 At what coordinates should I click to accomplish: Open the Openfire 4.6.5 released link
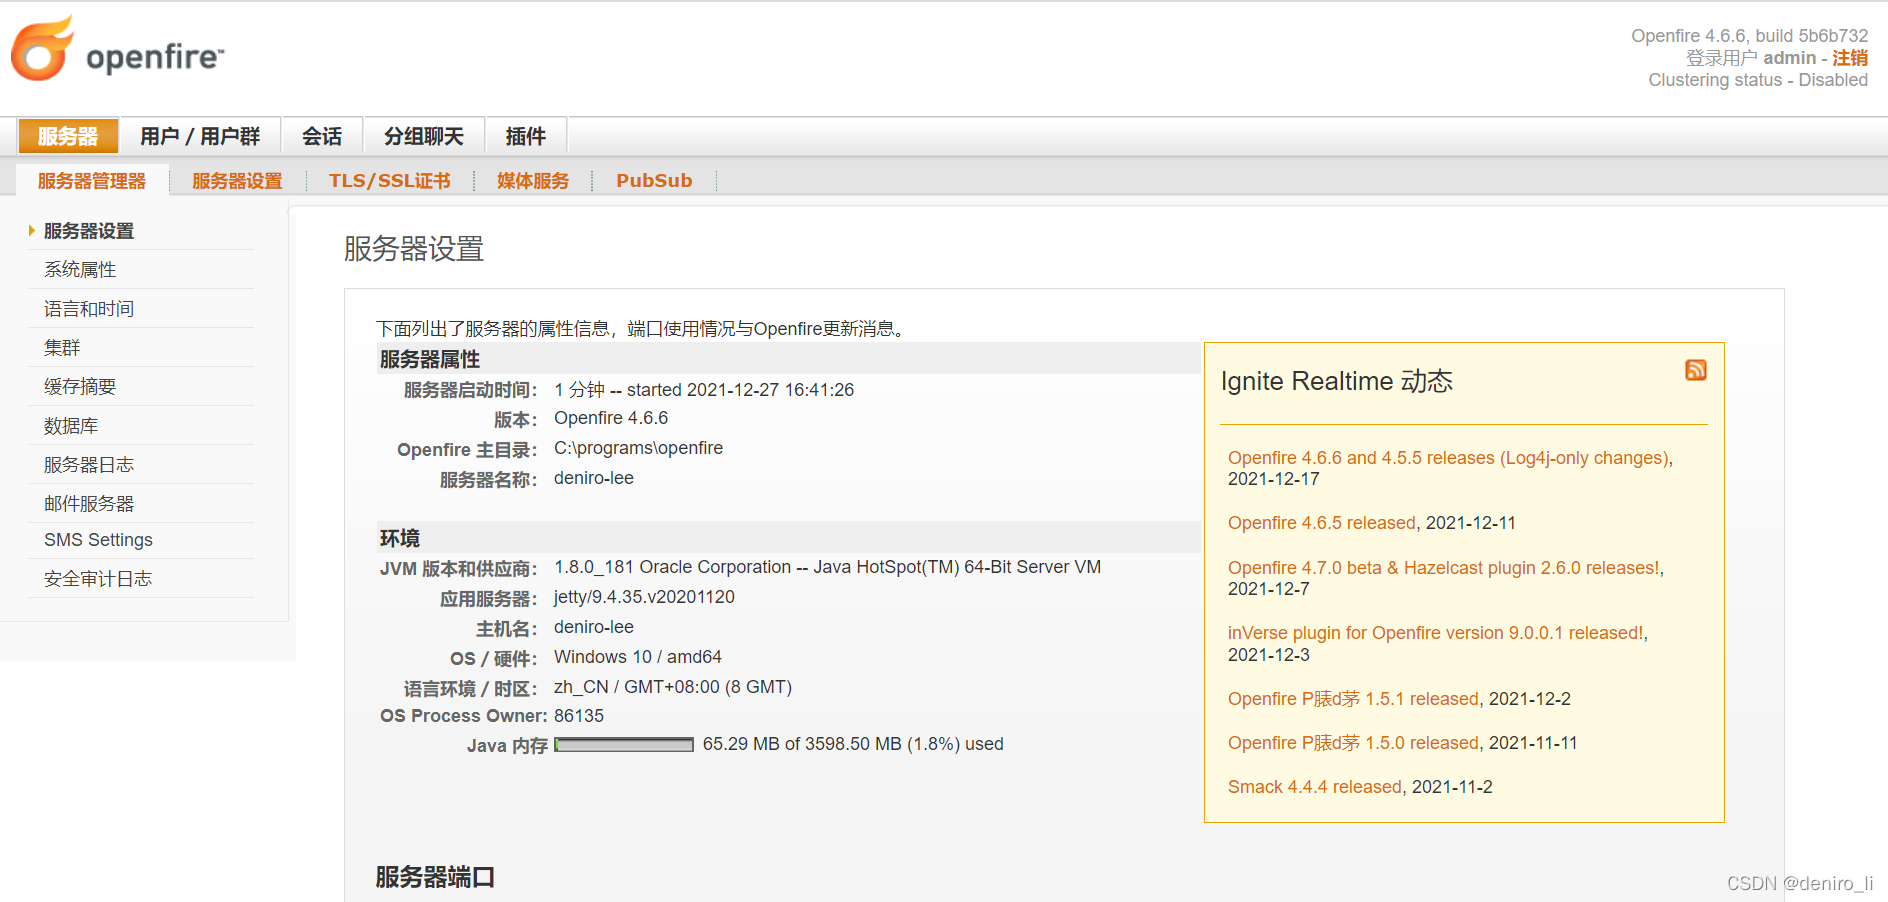click(x=1322, y=523)
